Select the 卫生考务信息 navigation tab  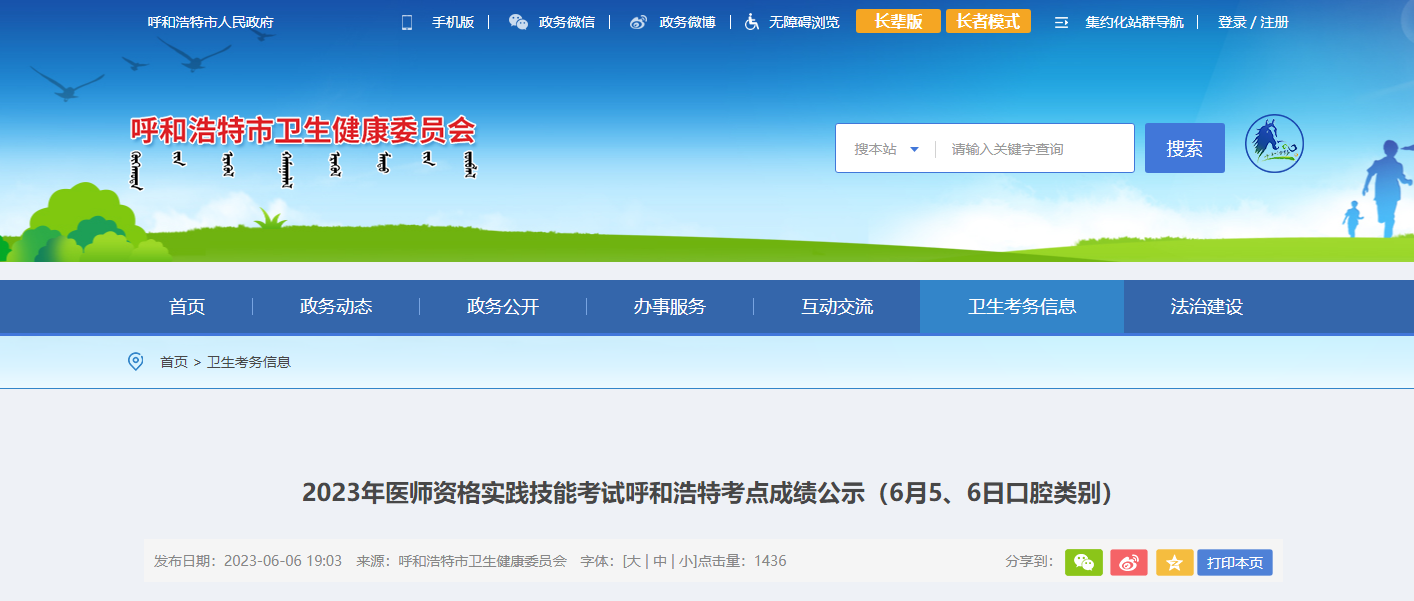click(1022, 307)
